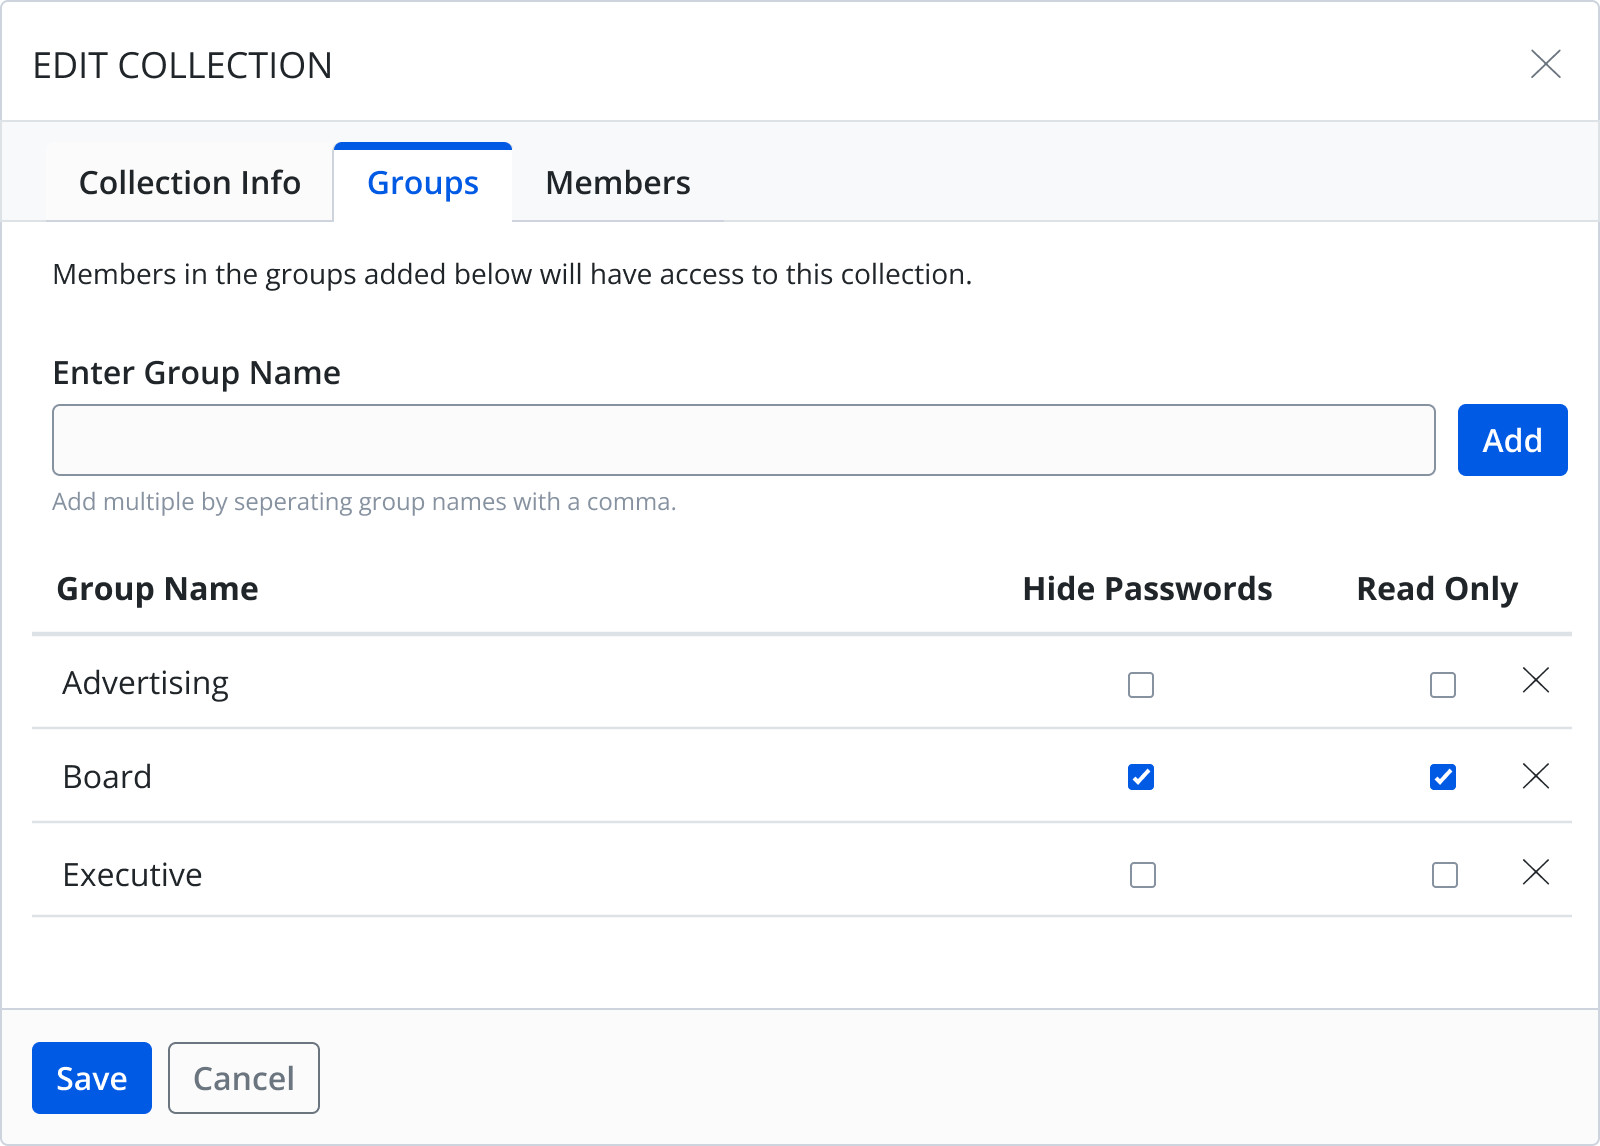Screen dimensions: 1600x1146
Task: Remove the Executive group from collection
Action: 1535,873
